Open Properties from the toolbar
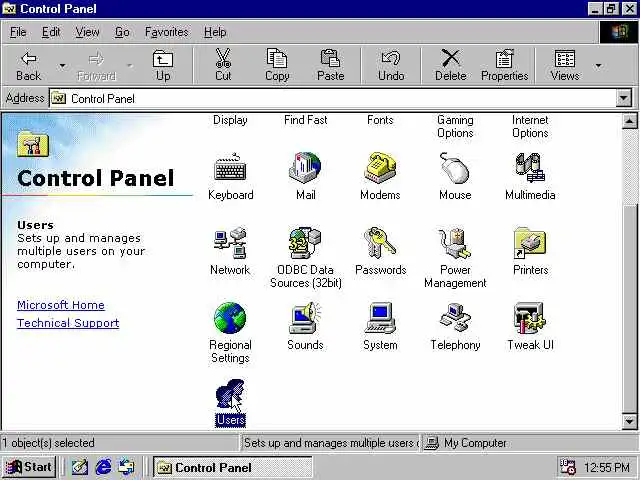The width and height of the screenshot is (640, 480). (504, 66)
